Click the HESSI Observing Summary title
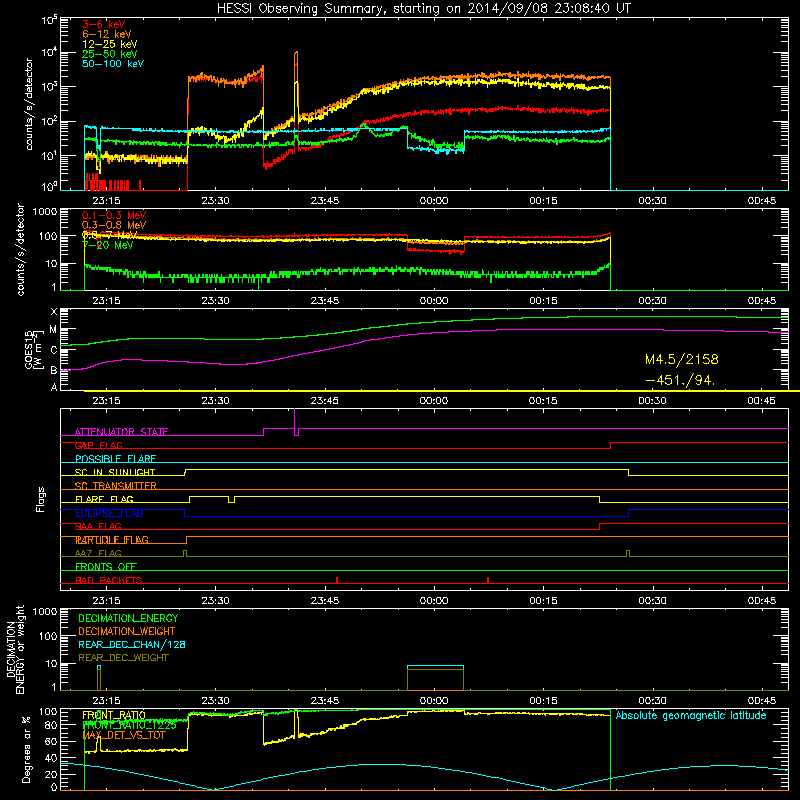The image size is (800, 800). [423, 9]
